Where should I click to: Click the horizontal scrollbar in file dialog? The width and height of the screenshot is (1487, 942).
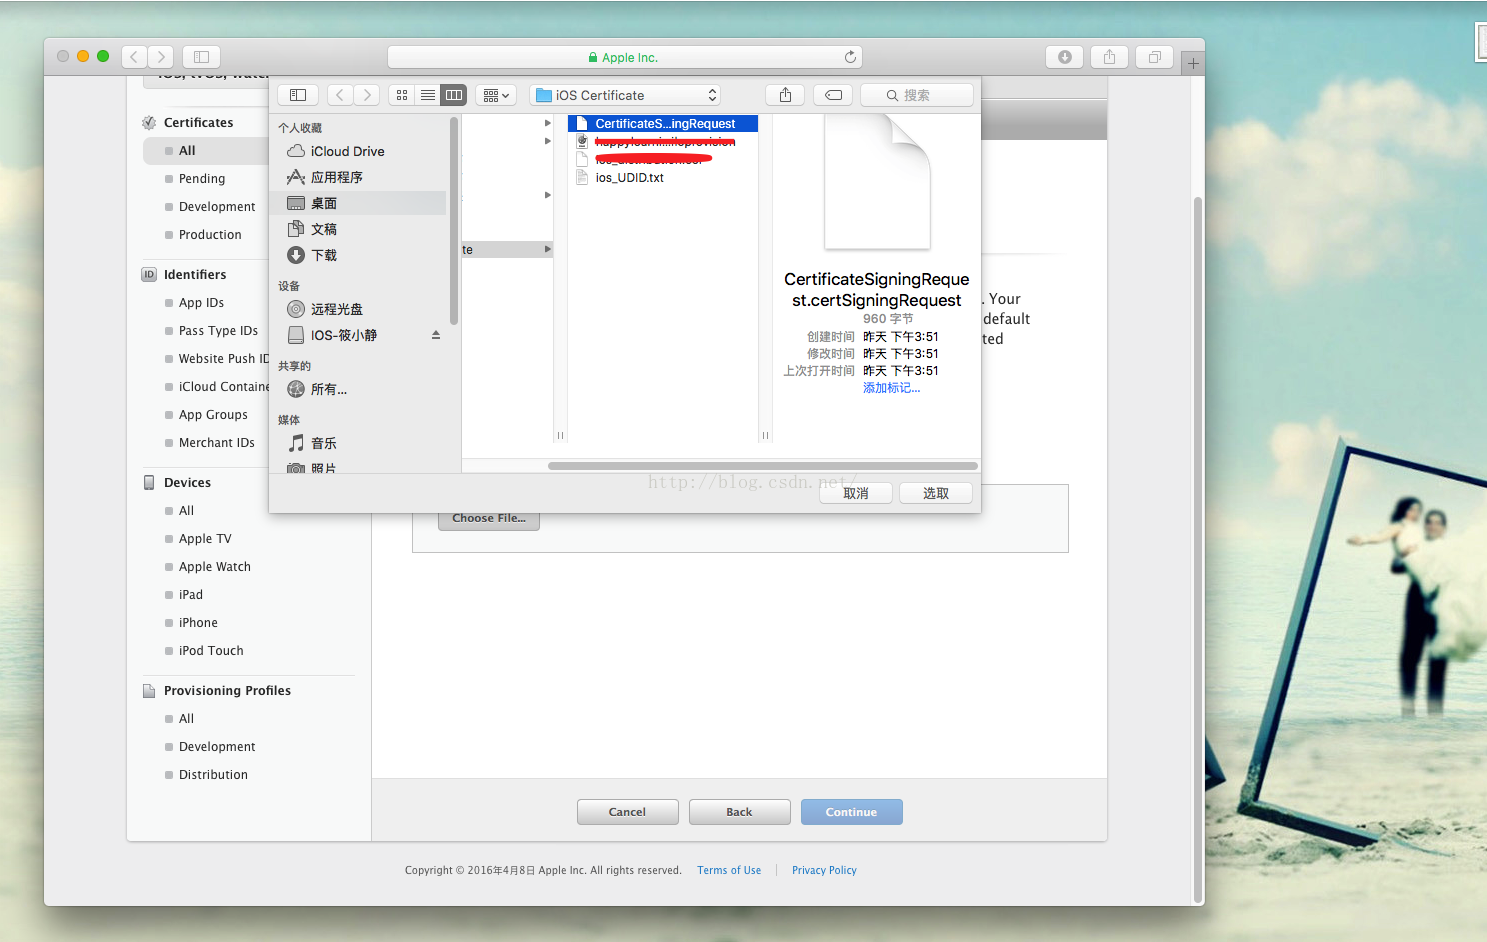coord(763,466)
